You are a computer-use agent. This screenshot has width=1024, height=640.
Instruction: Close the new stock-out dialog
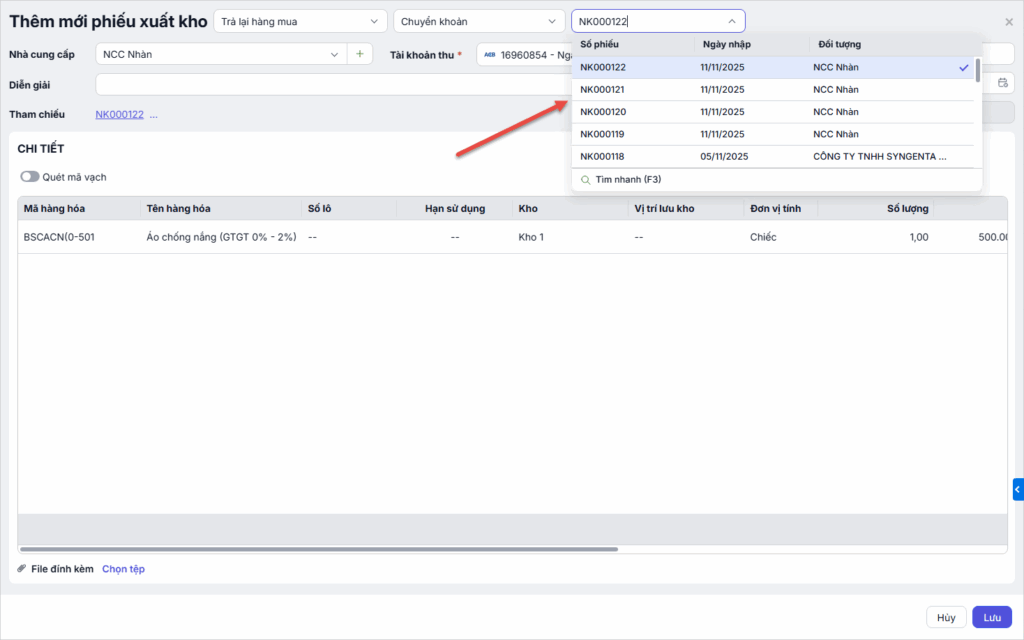coord(1009,22)
